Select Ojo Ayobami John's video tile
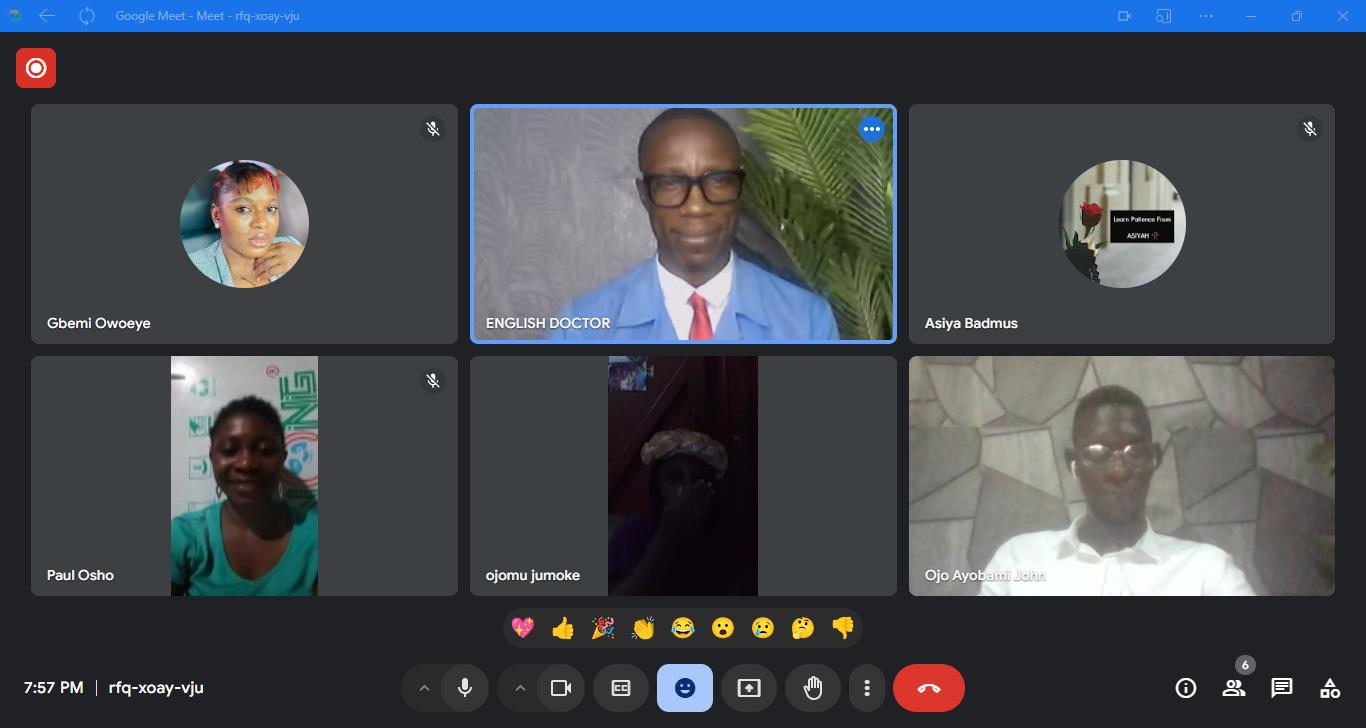The image size is (1366, 728). point(1121,476)
